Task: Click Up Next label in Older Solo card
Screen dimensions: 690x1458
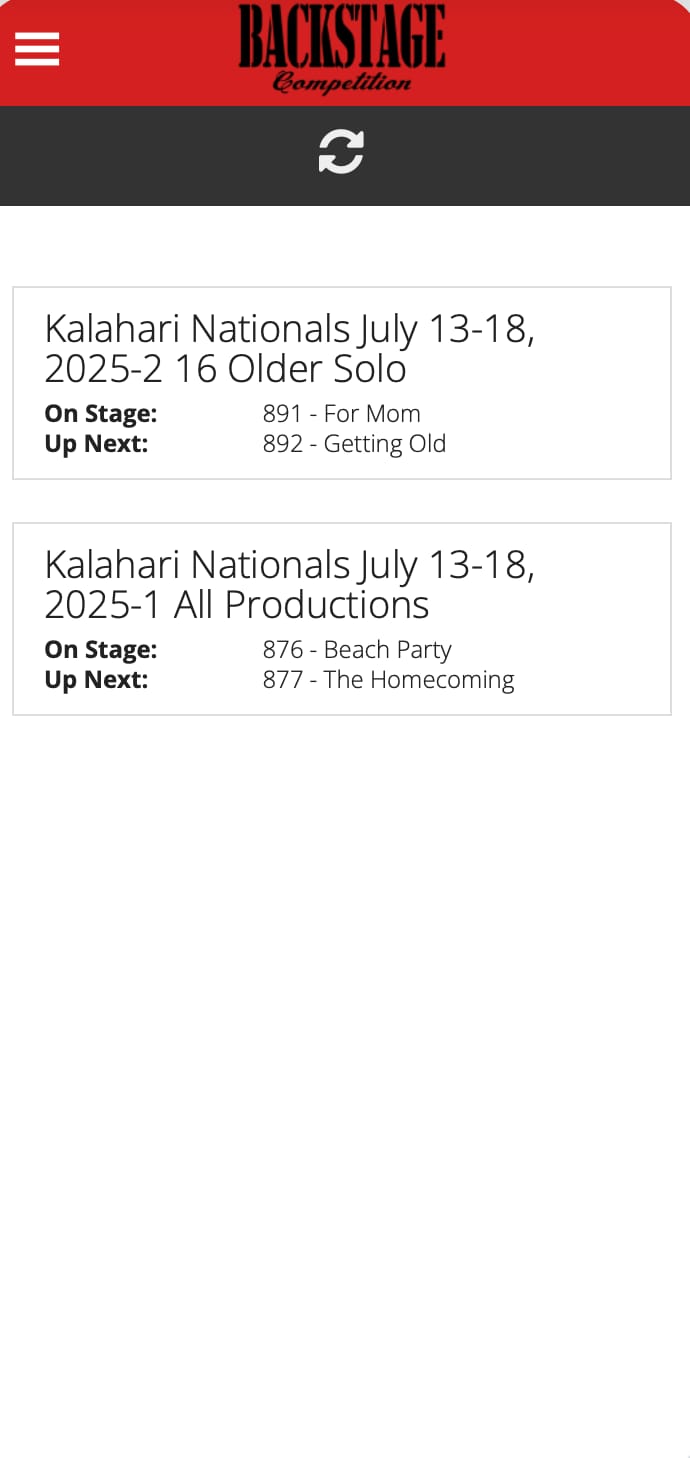Action: pos(96,444)
